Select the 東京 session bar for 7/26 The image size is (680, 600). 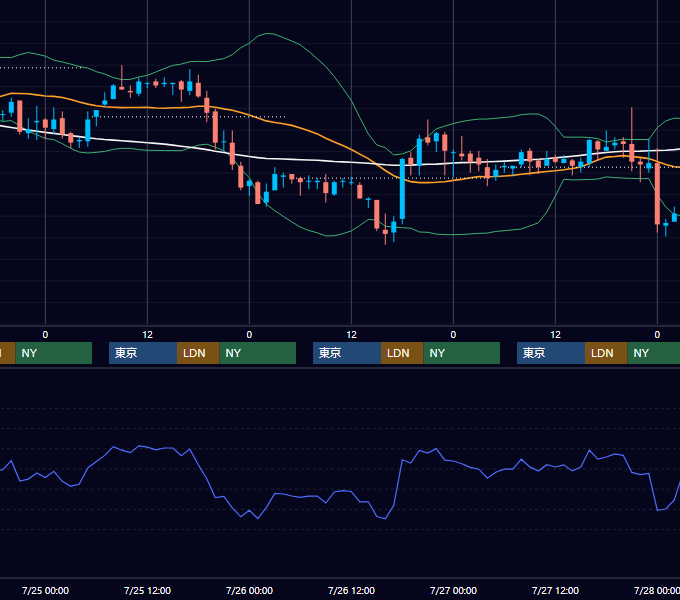tap(347, 353)
